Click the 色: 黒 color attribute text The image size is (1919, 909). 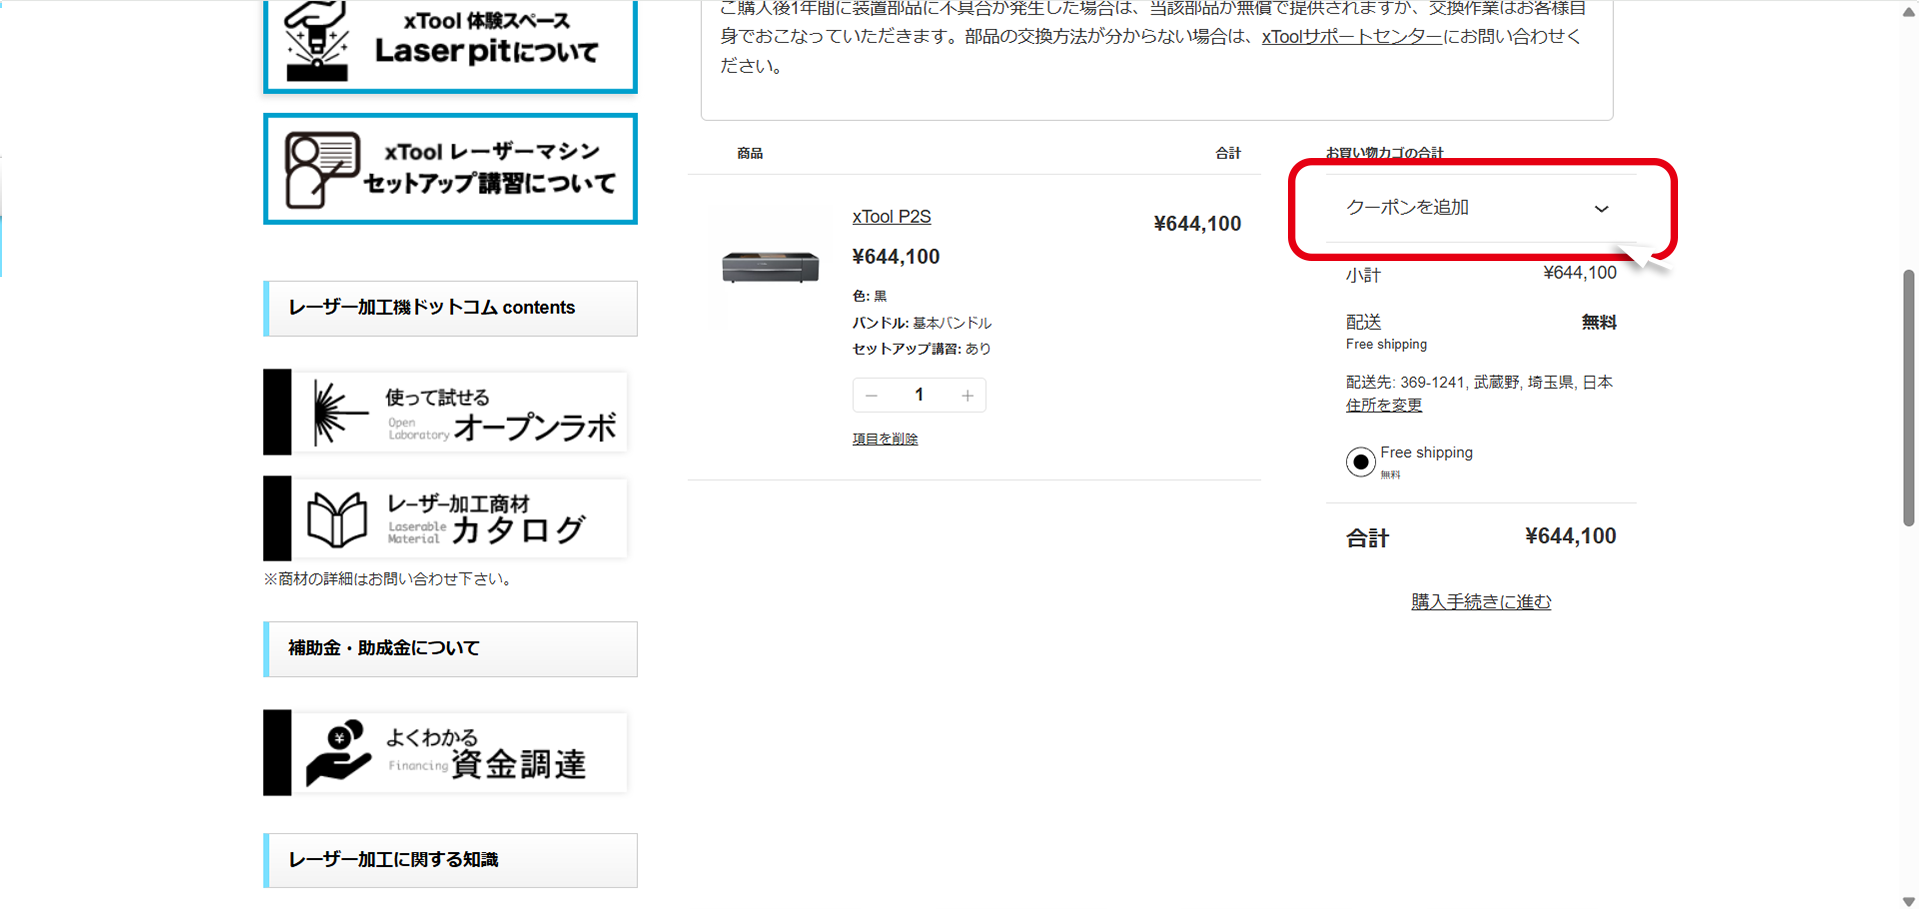(x=869, y=296)
